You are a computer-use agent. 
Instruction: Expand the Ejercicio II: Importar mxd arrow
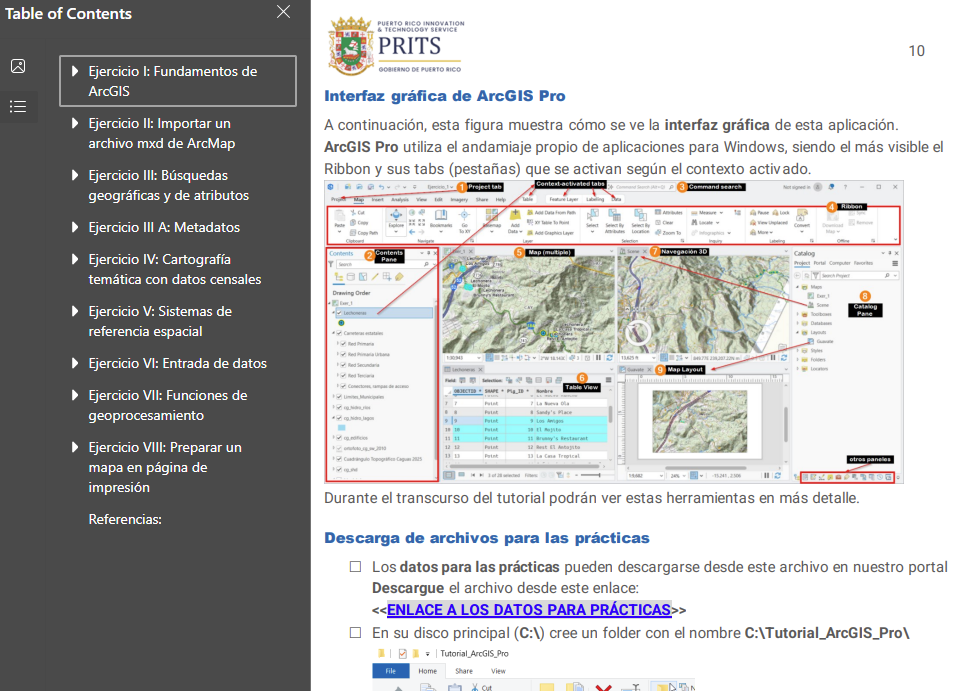74,123
